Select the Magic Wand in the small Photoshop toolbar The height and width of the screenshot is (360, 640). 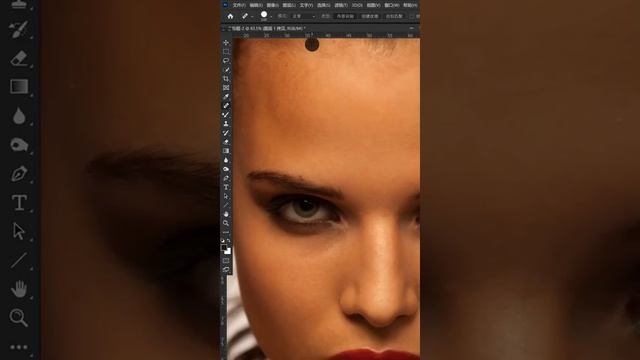click(226, 69)
